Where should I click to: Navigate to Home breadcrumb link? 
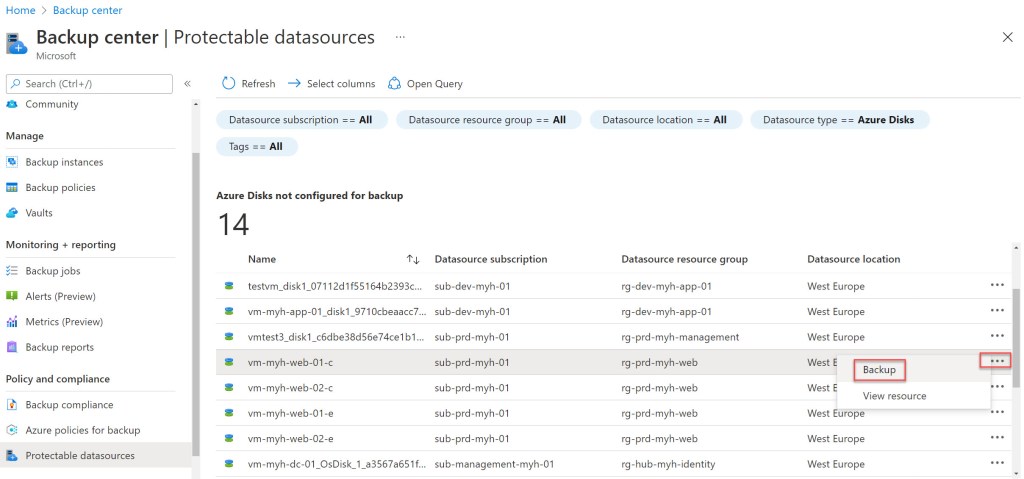20,10
